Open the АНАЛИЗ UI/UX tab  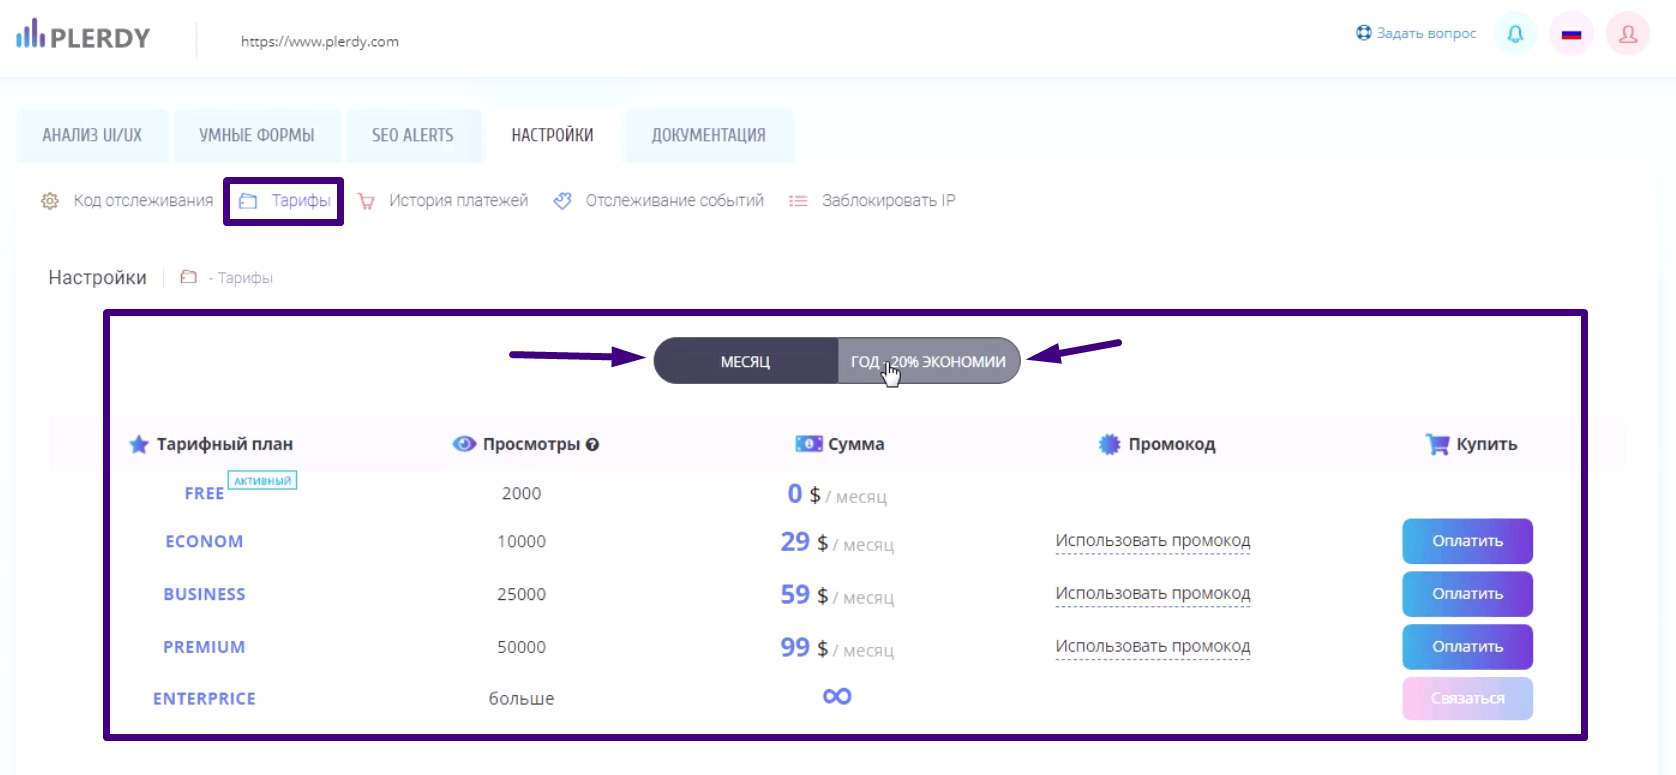tap(92, 135)
